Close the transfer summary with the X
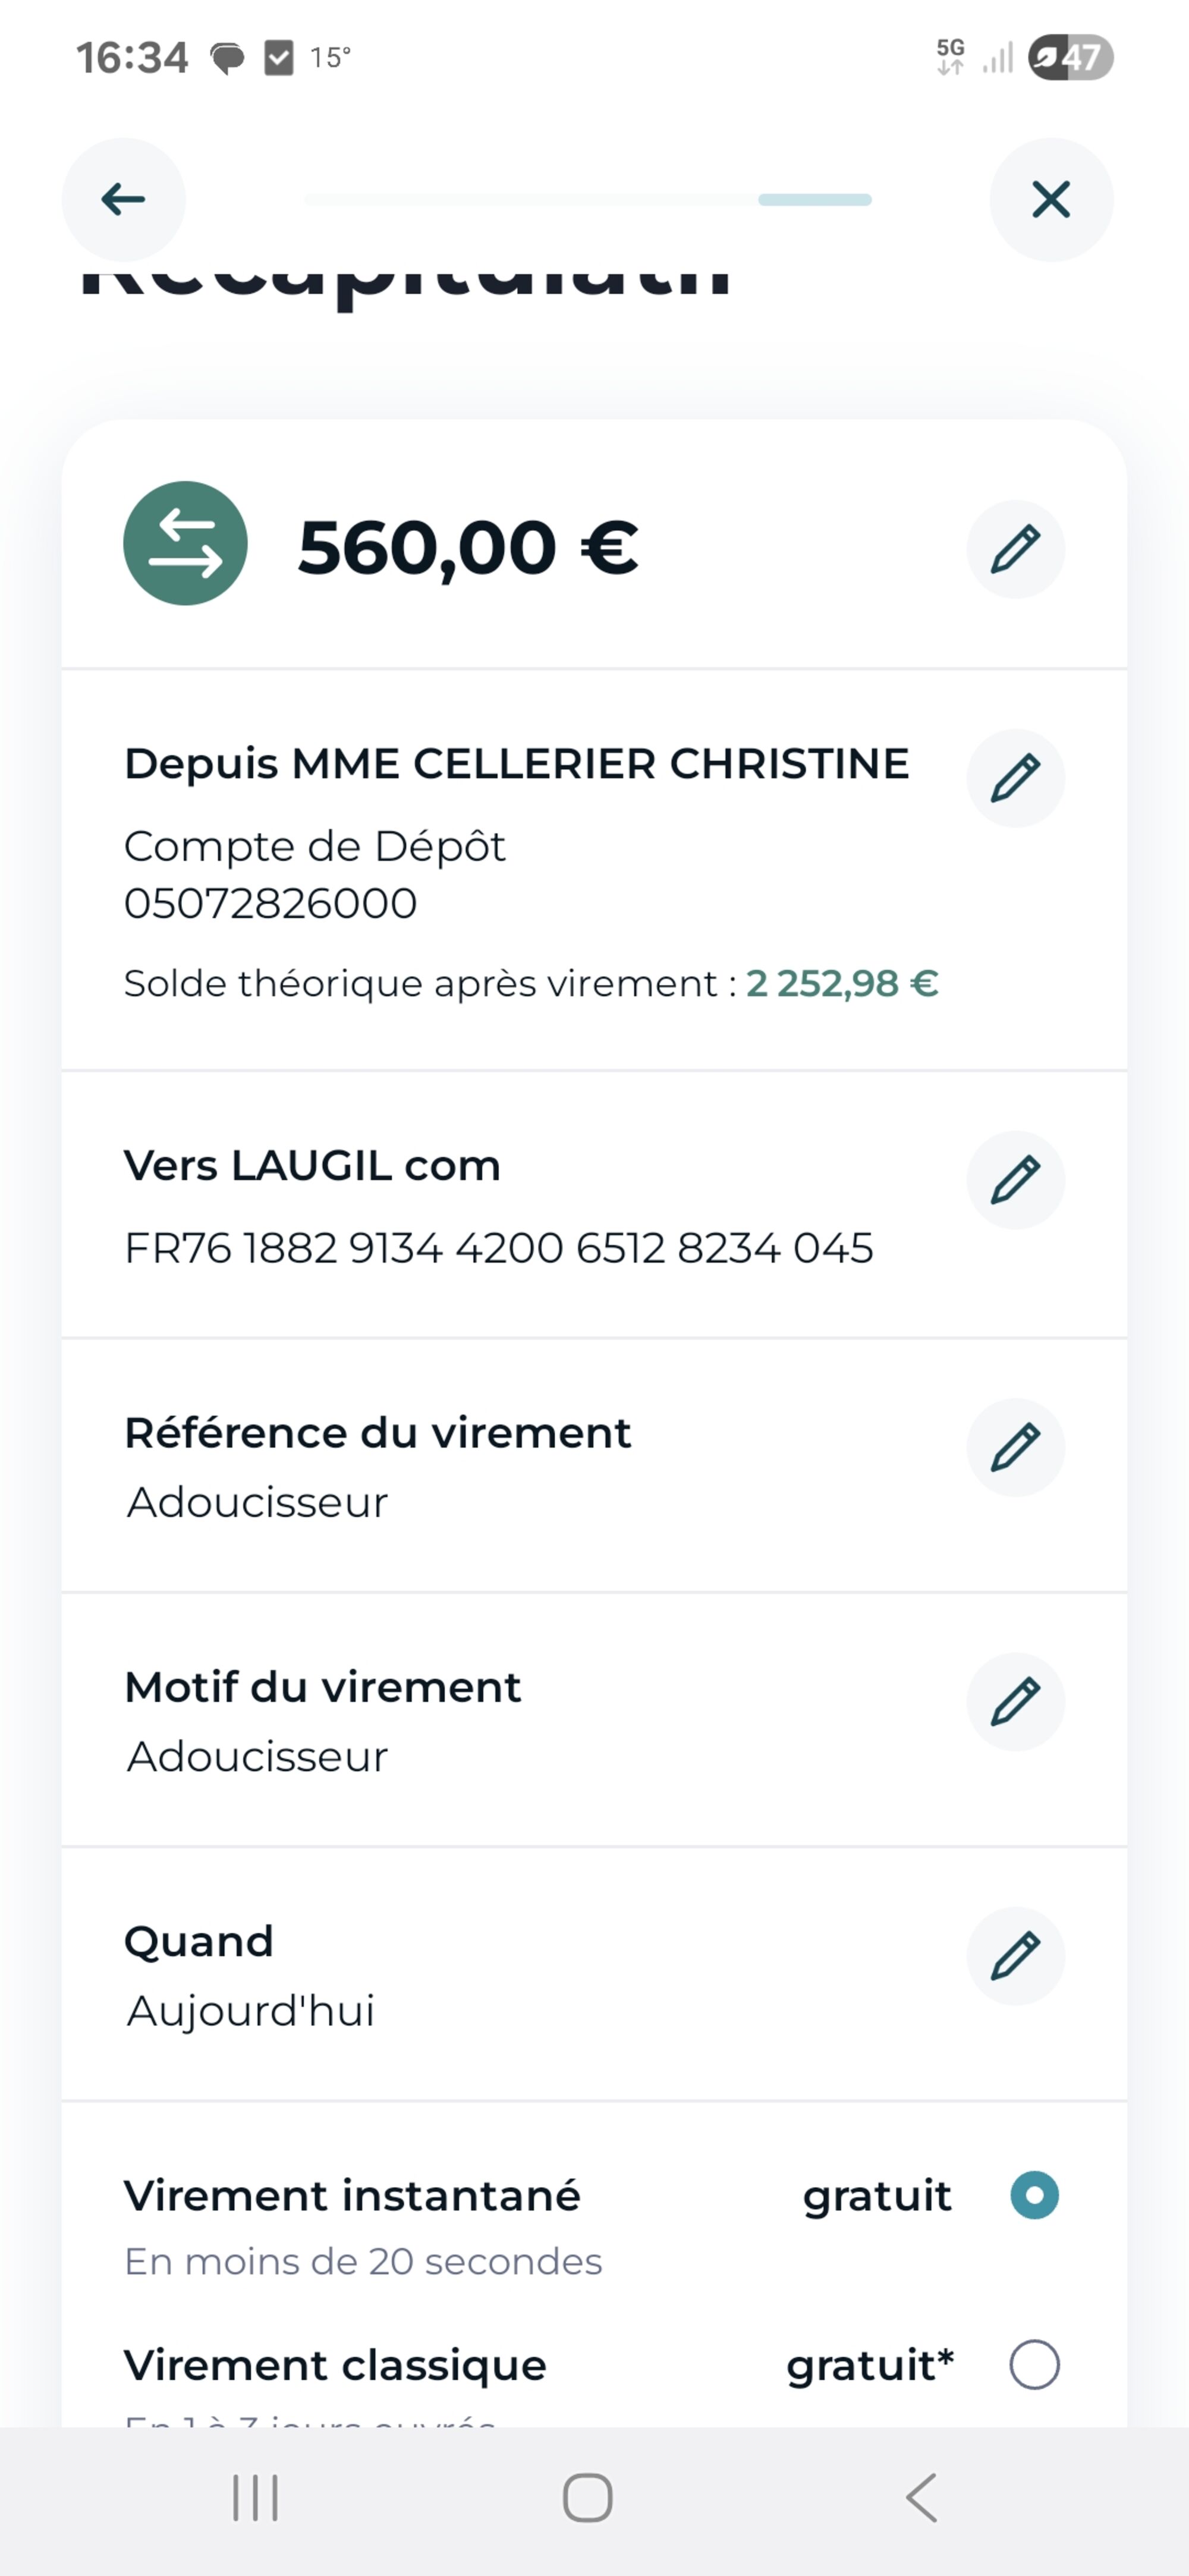Viewport: 1189px width, 2576px height. [x=1050, y=200]
